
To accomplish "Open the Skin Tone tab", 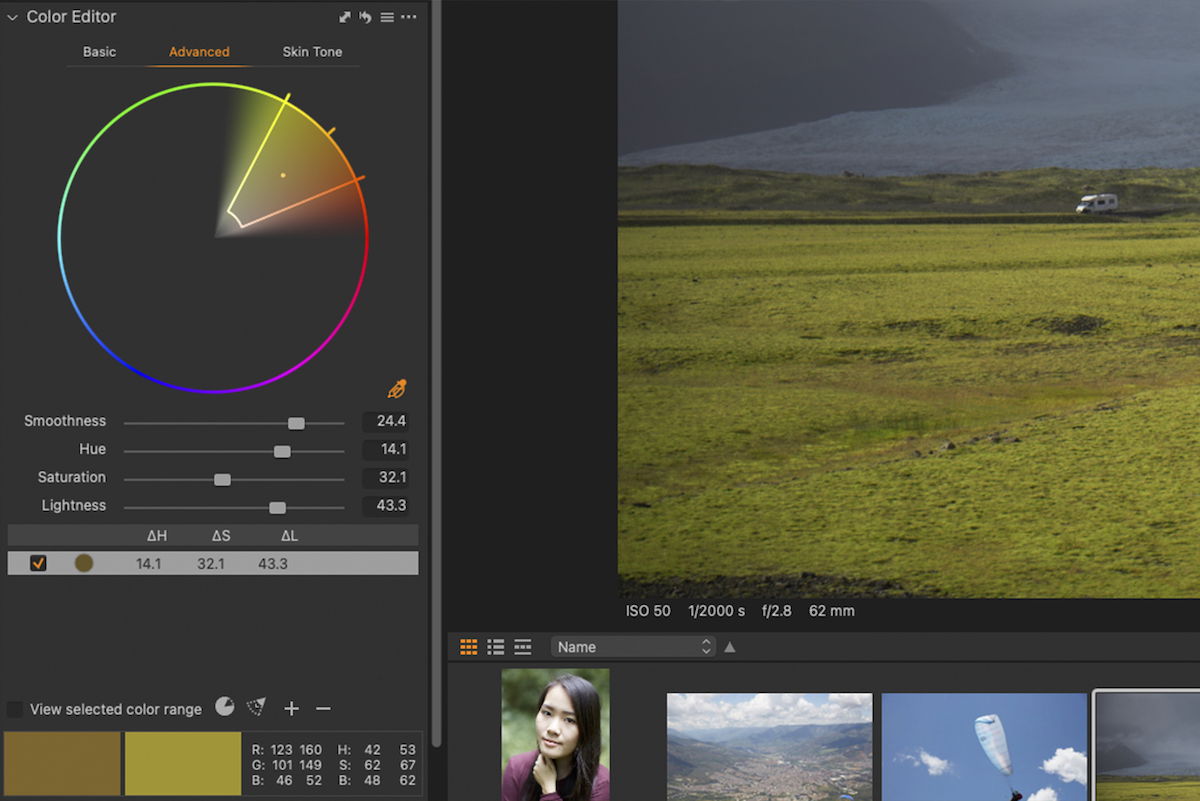I will pos(312,52).
